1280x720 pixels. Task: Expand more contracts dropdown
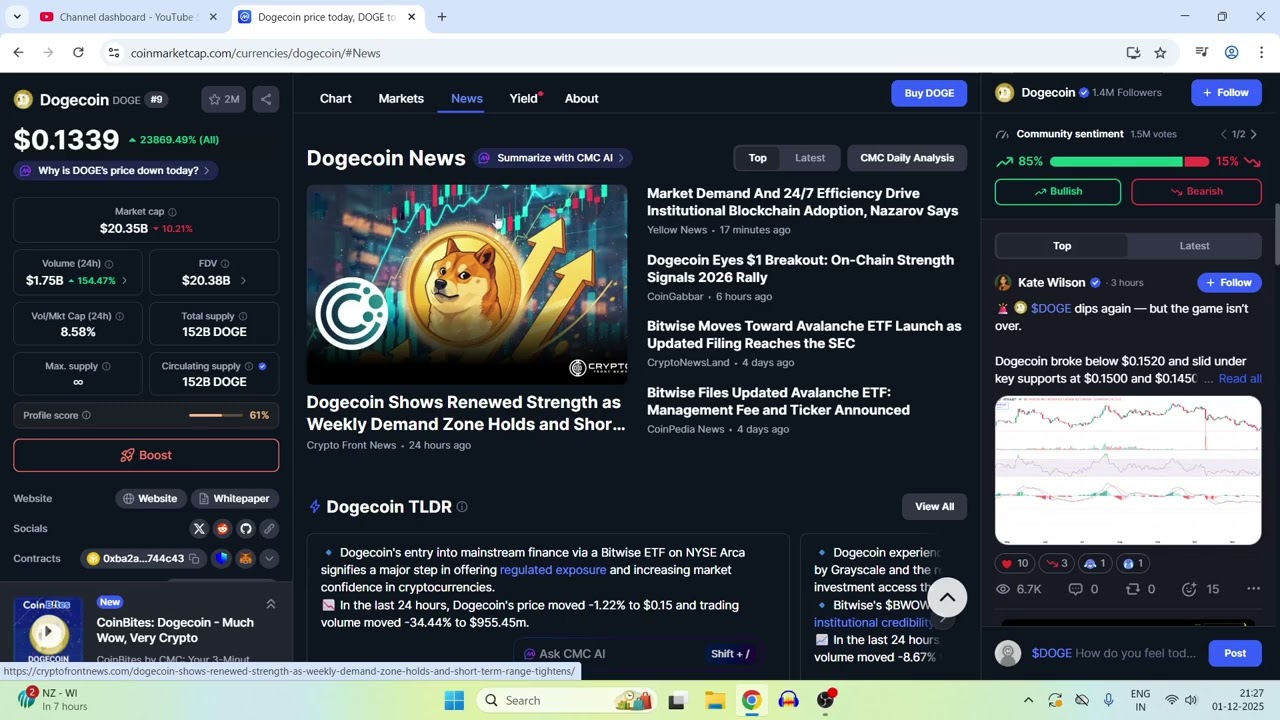click(269, 558)
